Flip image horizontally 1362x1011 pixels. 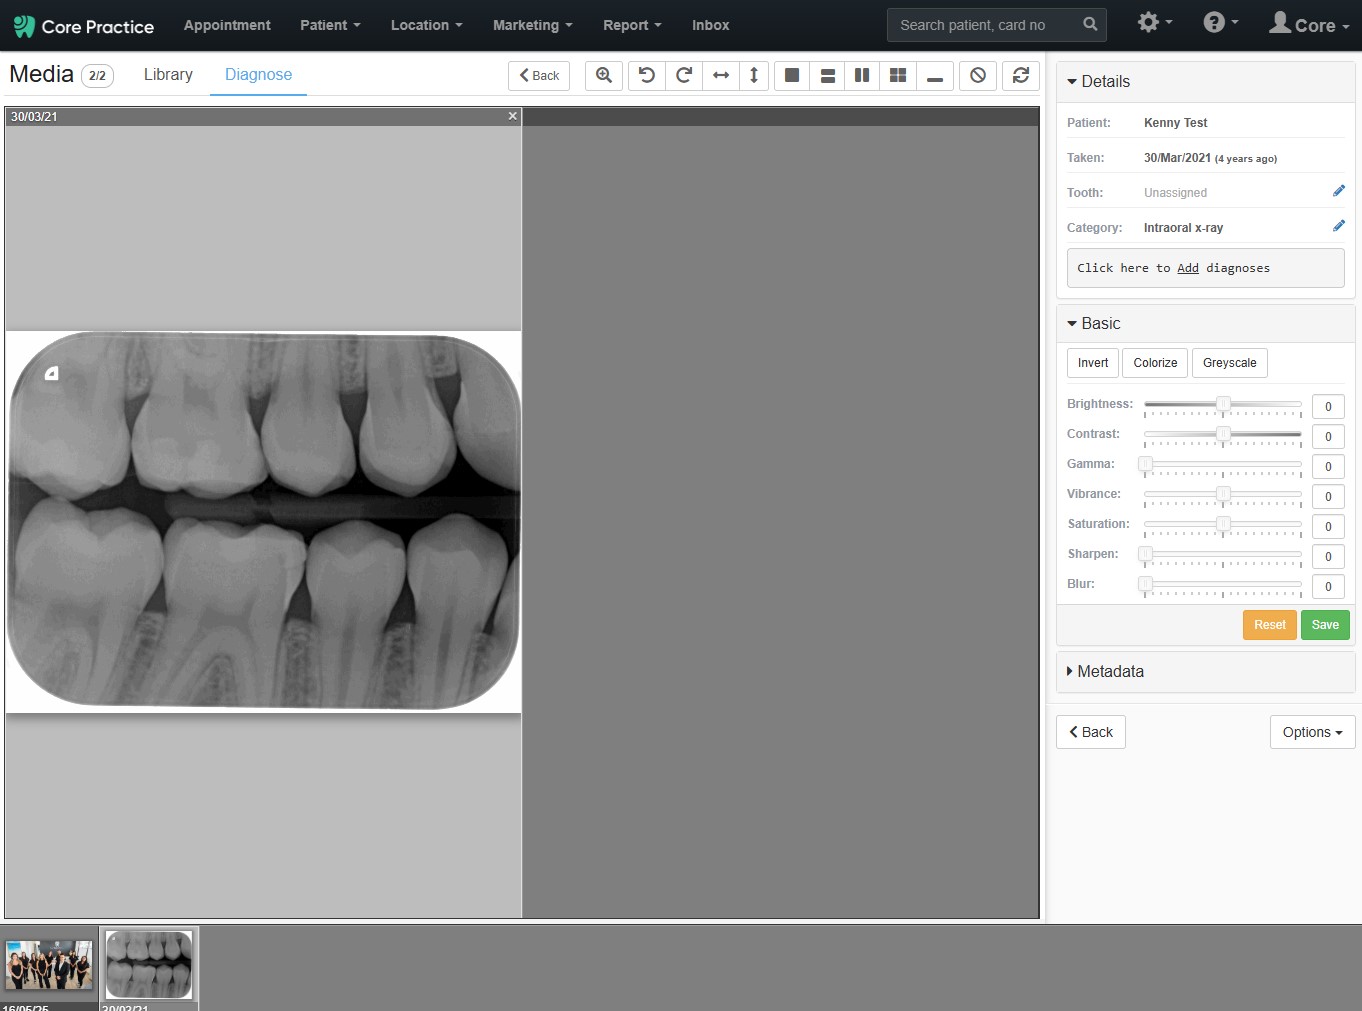[721, 75]
